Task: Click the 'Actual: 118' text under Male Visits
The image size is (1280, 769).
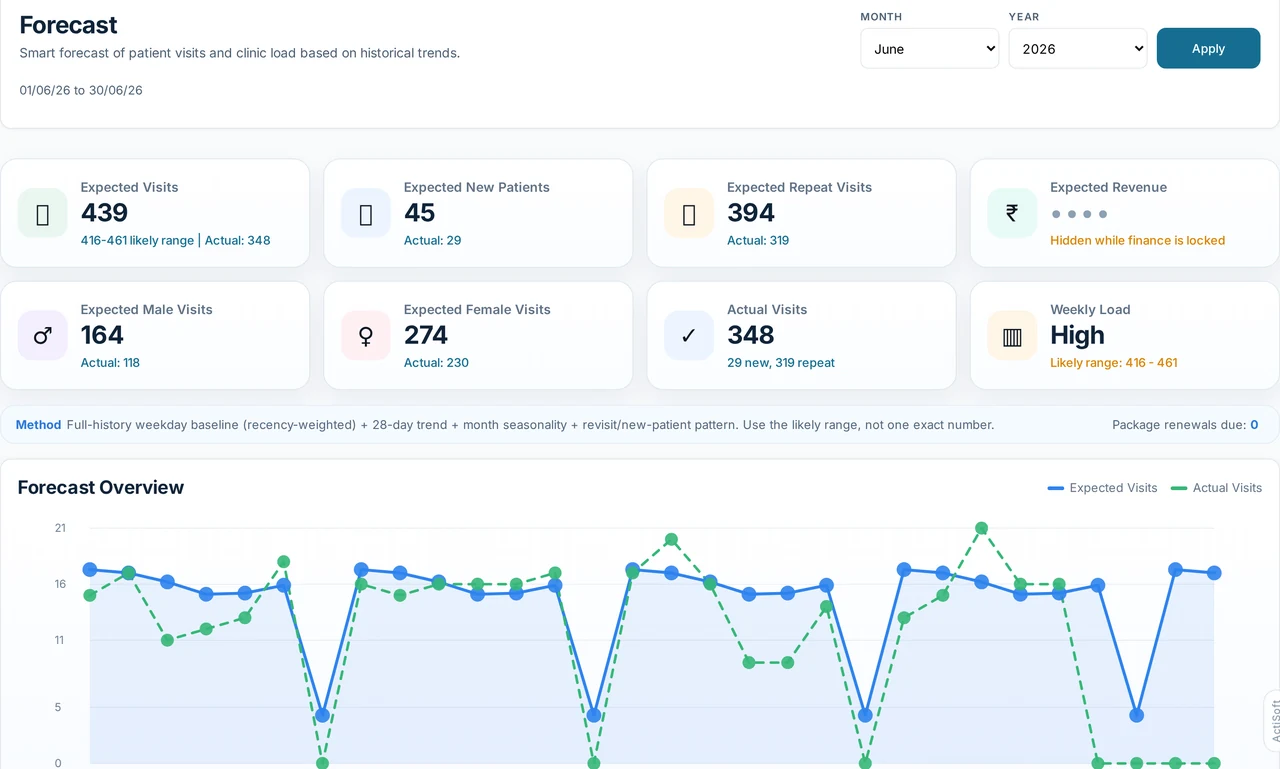Action: coord(110,363)
